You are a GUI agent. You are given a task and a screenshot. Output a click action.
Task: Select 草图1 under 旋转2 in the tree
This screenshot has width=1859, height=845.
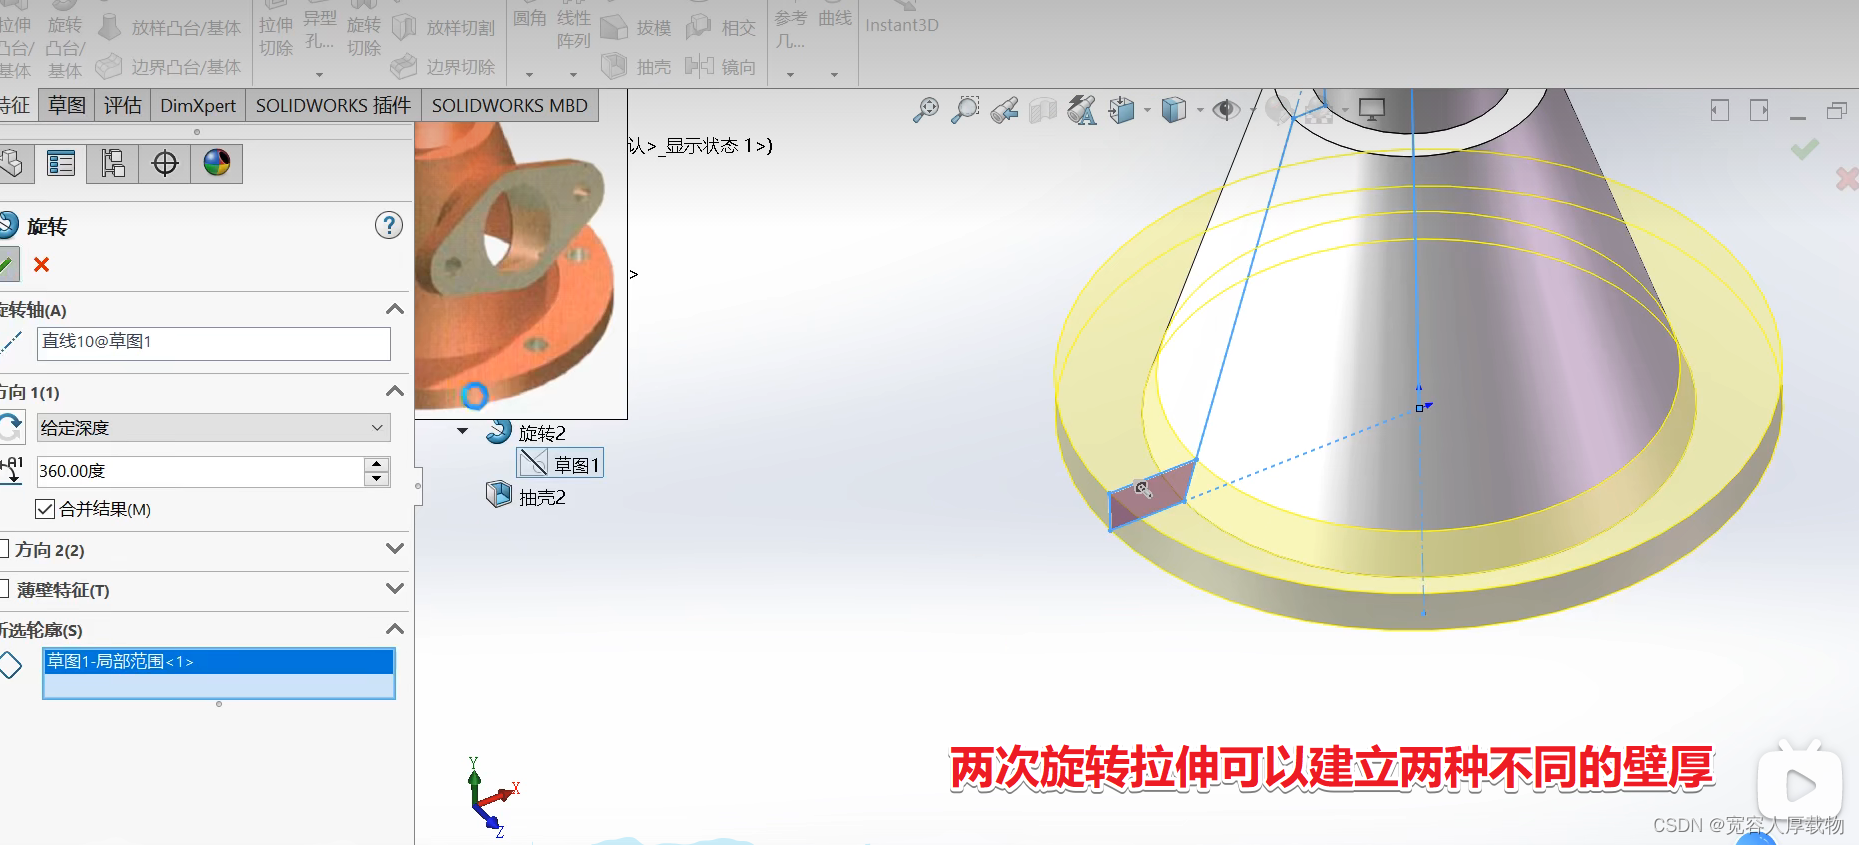[560, 464]
